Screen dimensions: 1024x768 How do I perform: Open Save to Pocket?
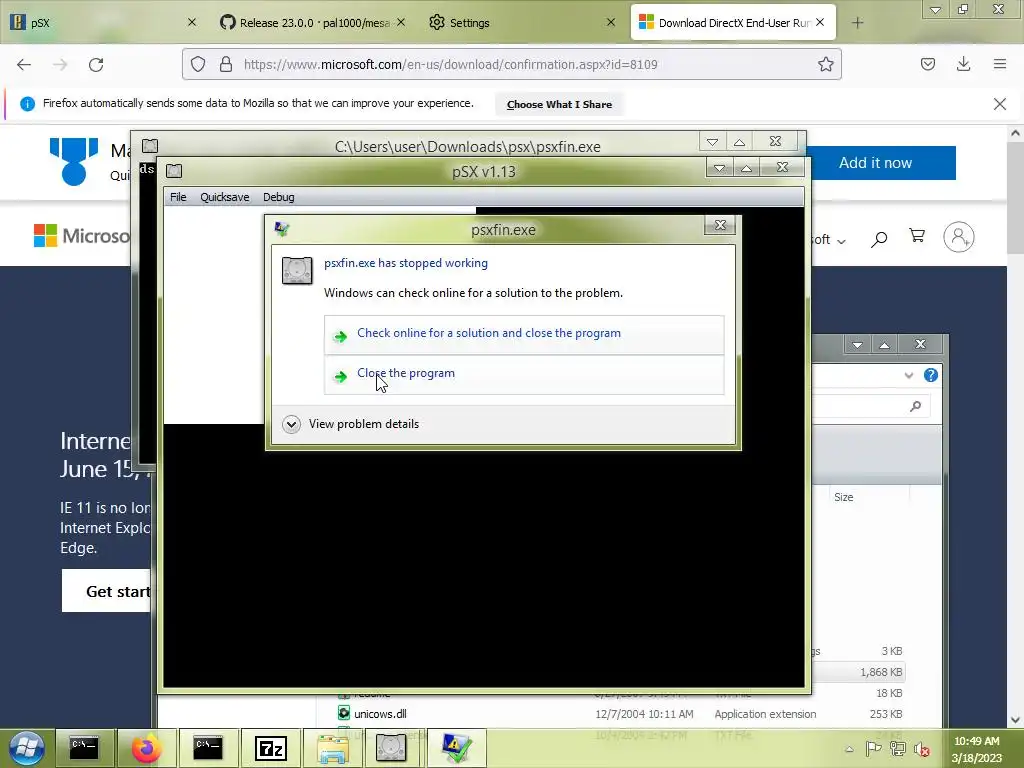tap(928, 64)
